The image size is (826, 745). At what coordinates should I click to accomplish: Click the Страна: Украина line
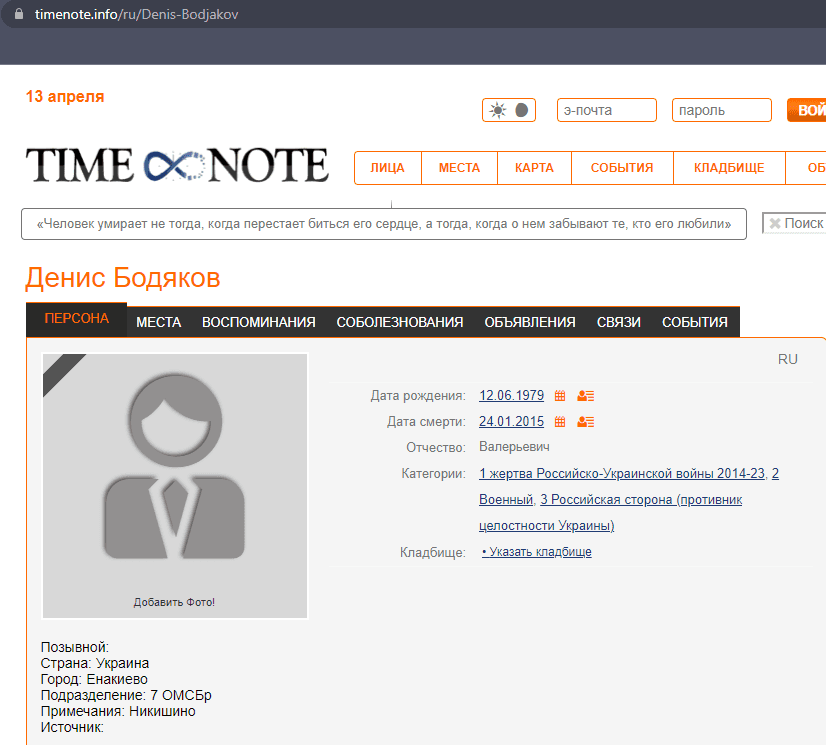click(95, 663)
